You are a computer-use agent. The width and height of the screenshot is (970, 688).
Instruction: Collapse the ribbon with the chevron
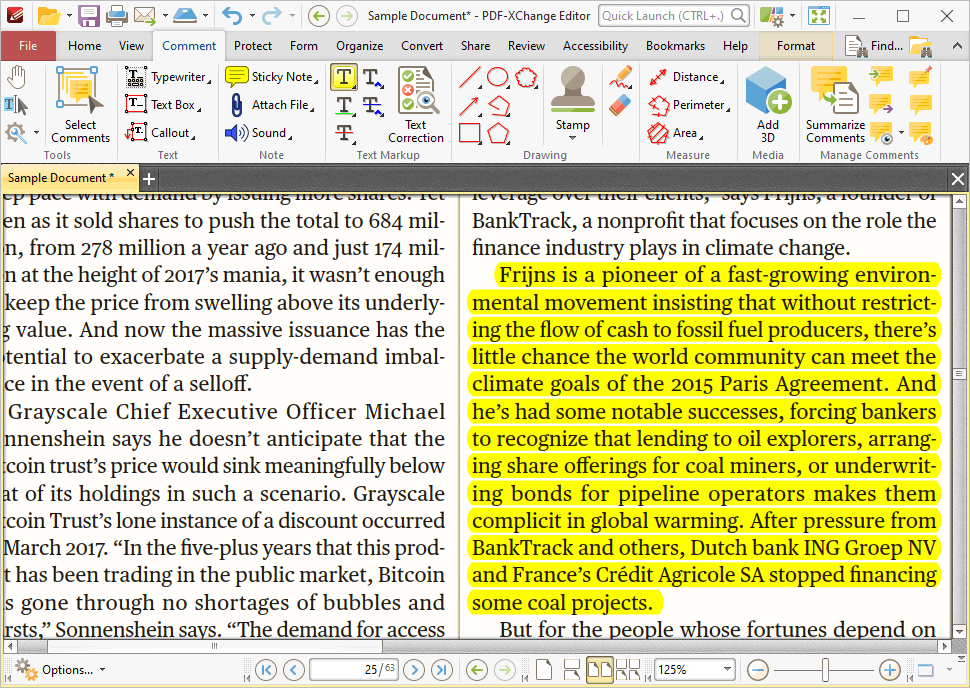pos(957,46)
